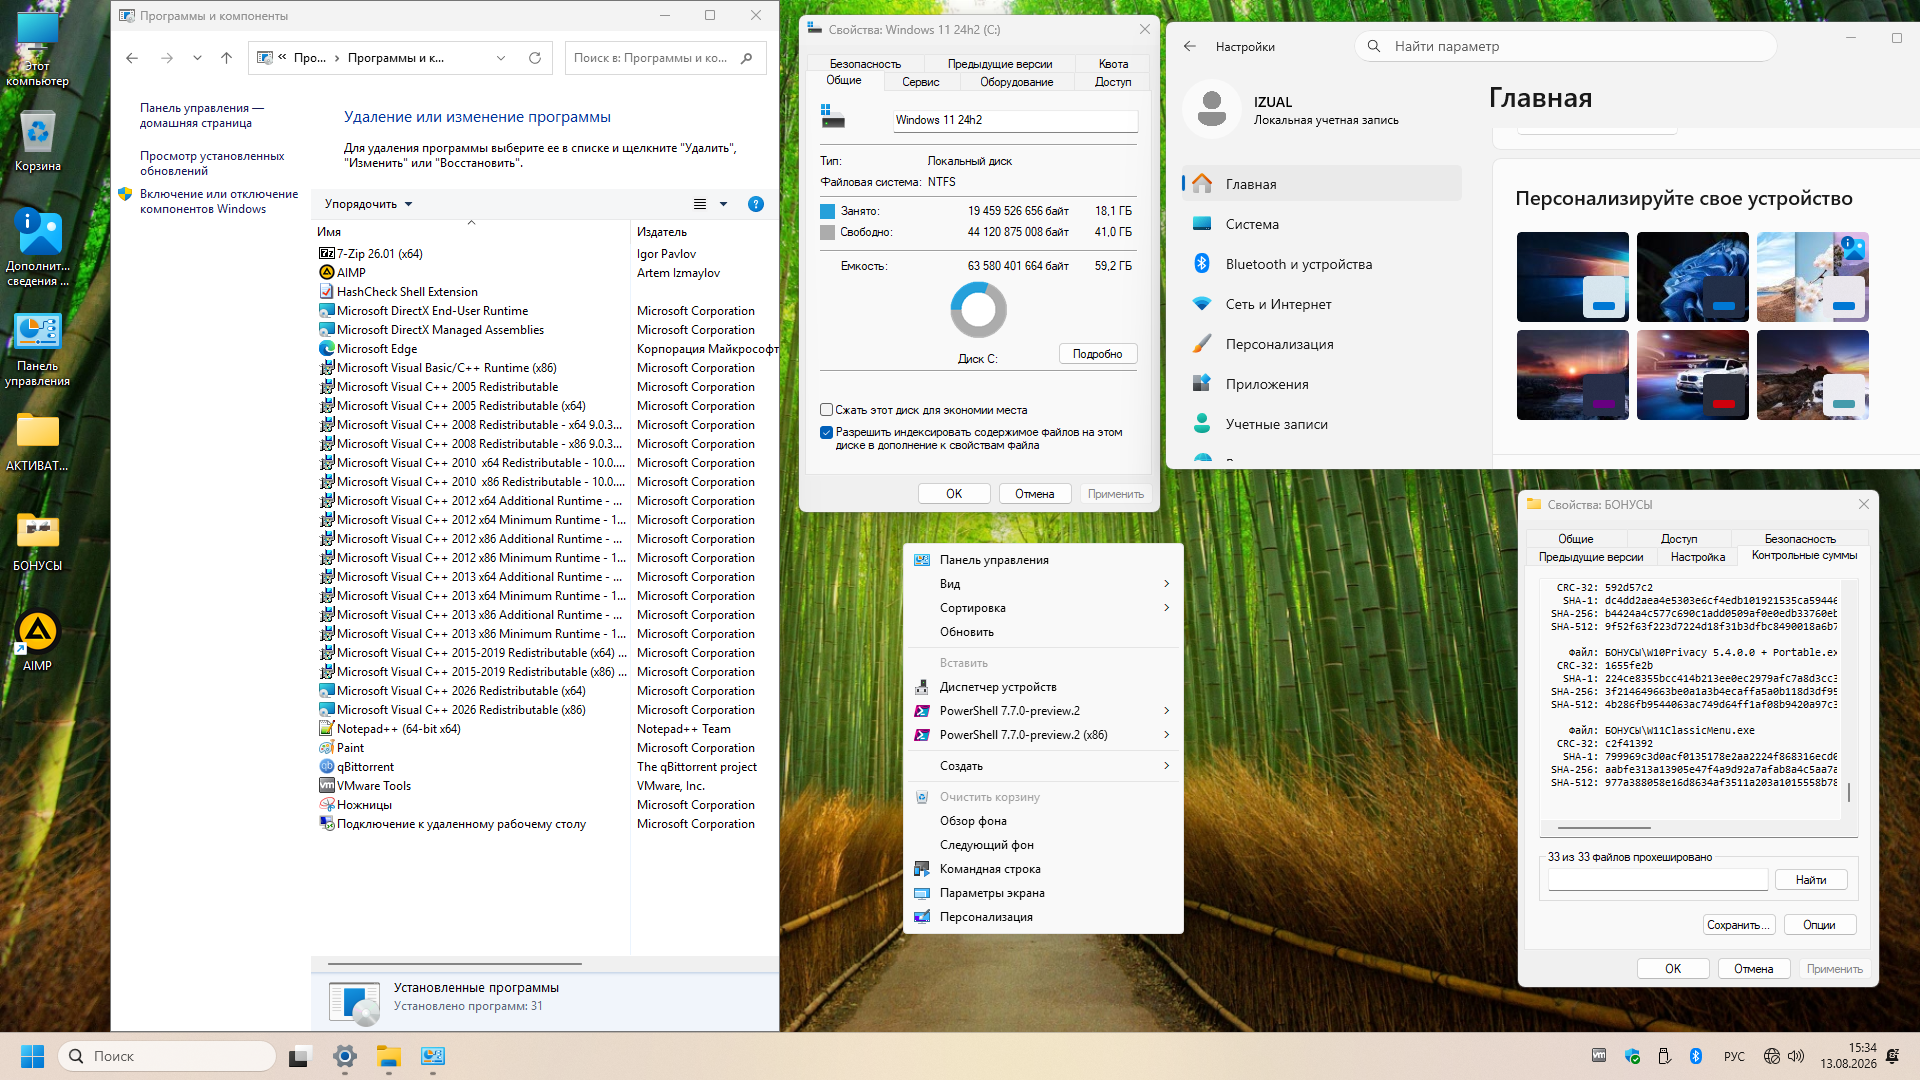Open the address bar history dropdown
Viewport: 1920px width, 1080px height.
(501, 58)
